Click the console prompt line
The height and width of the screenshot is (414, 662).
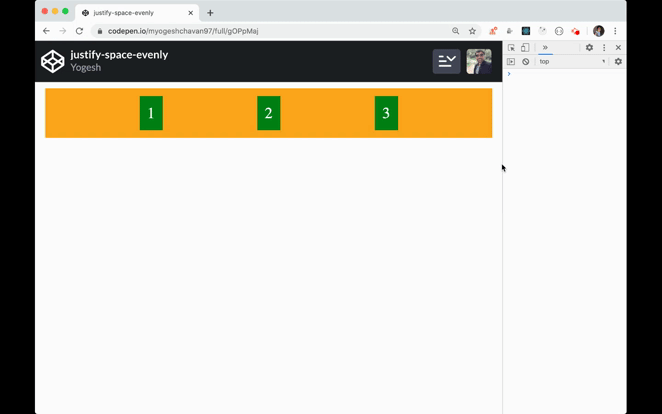(x=564, y=74)
